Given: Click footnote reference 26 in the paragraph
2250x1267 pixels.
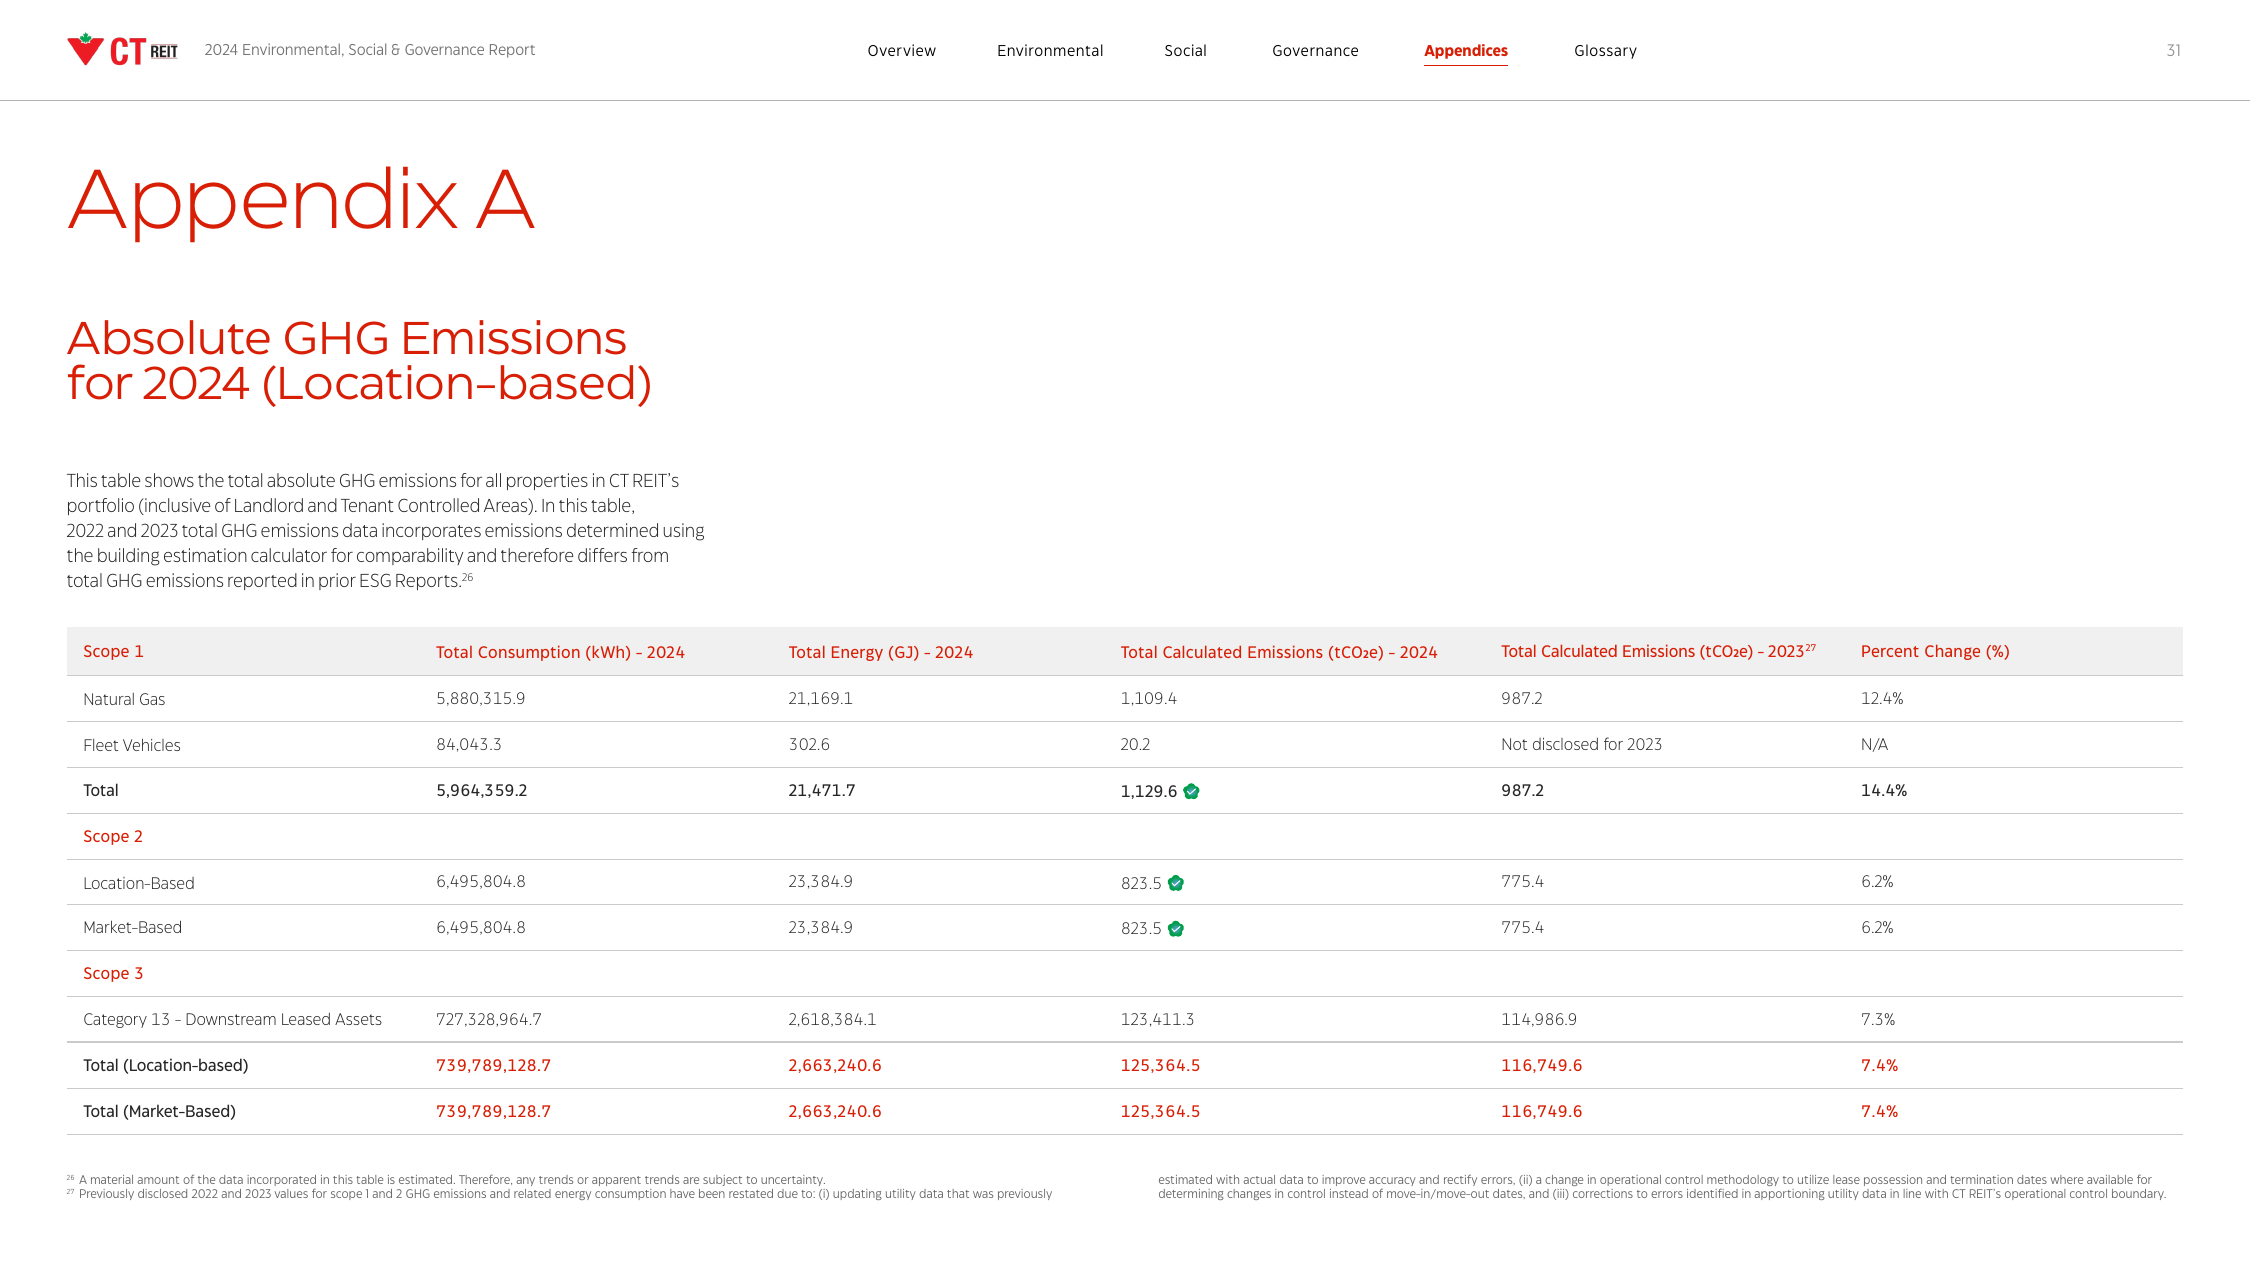Looking at the screenshot, I should (467, 577).
